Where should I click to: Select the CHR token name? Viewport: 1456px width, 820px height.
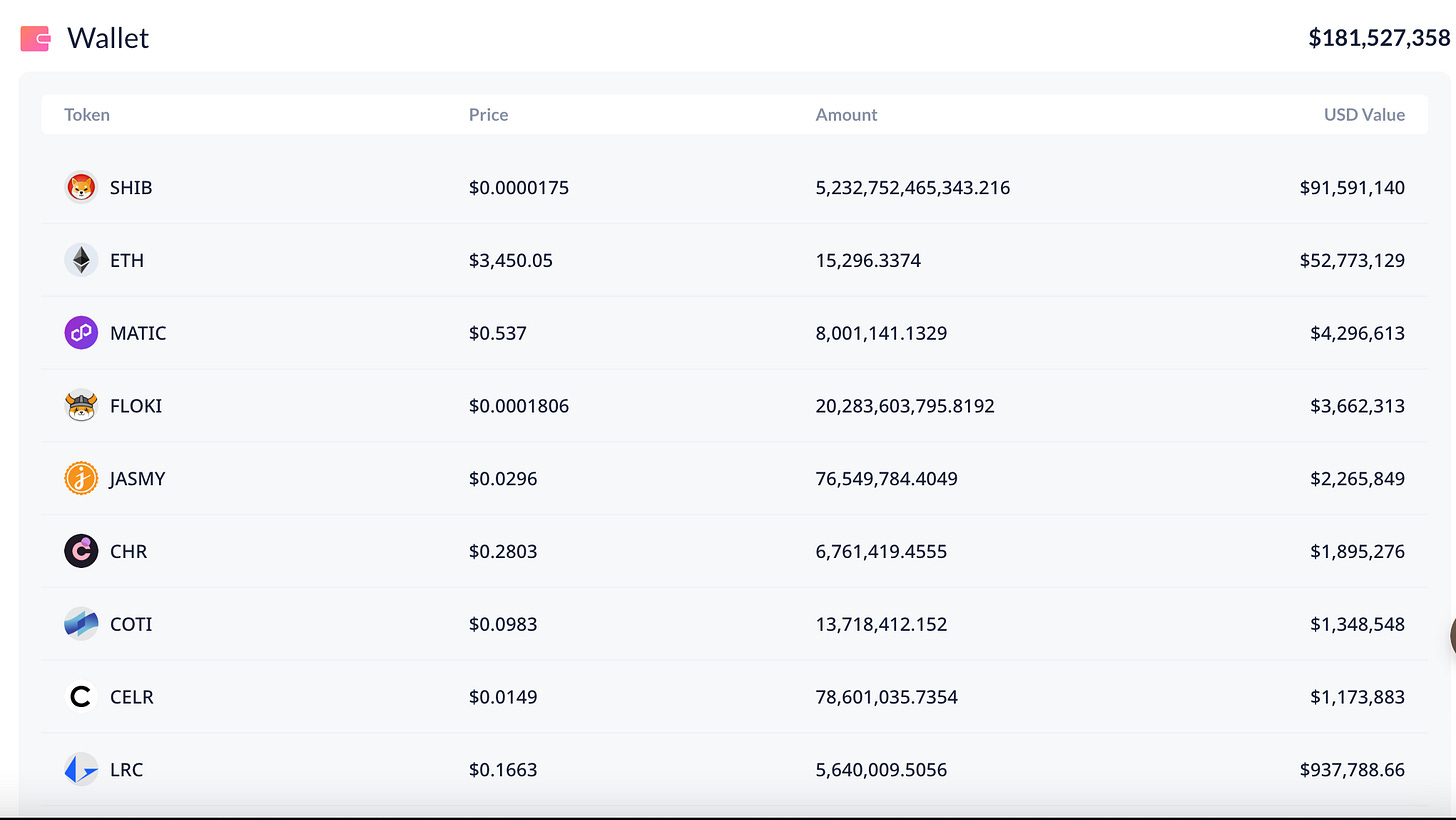pos(128,551)
